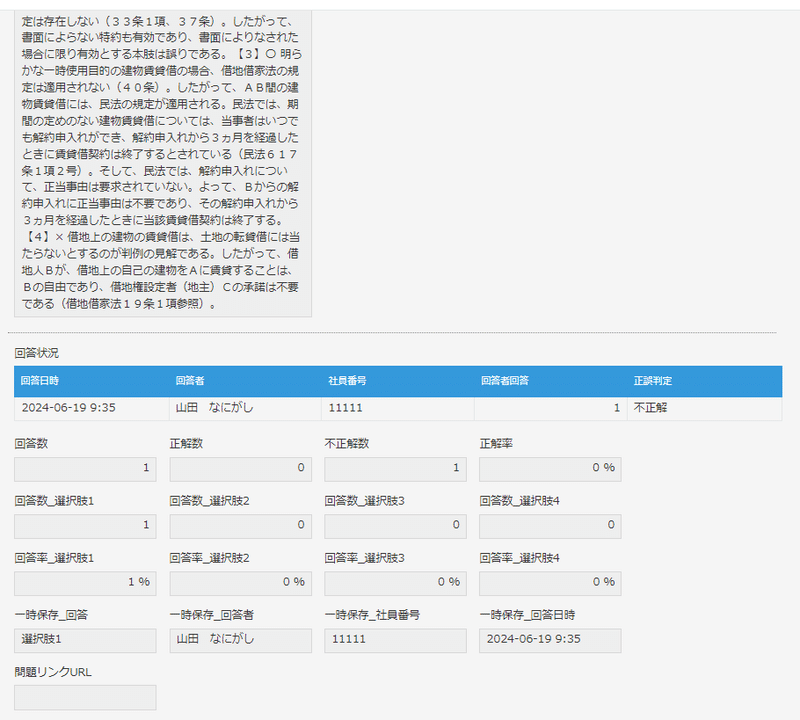Click the 回答状況 section label

coord(36,353)
